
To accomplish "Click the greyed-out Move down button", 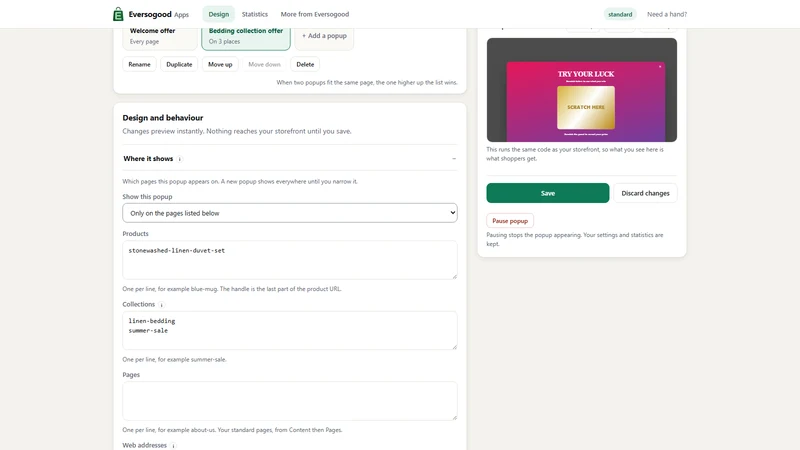I will point(264,64).
